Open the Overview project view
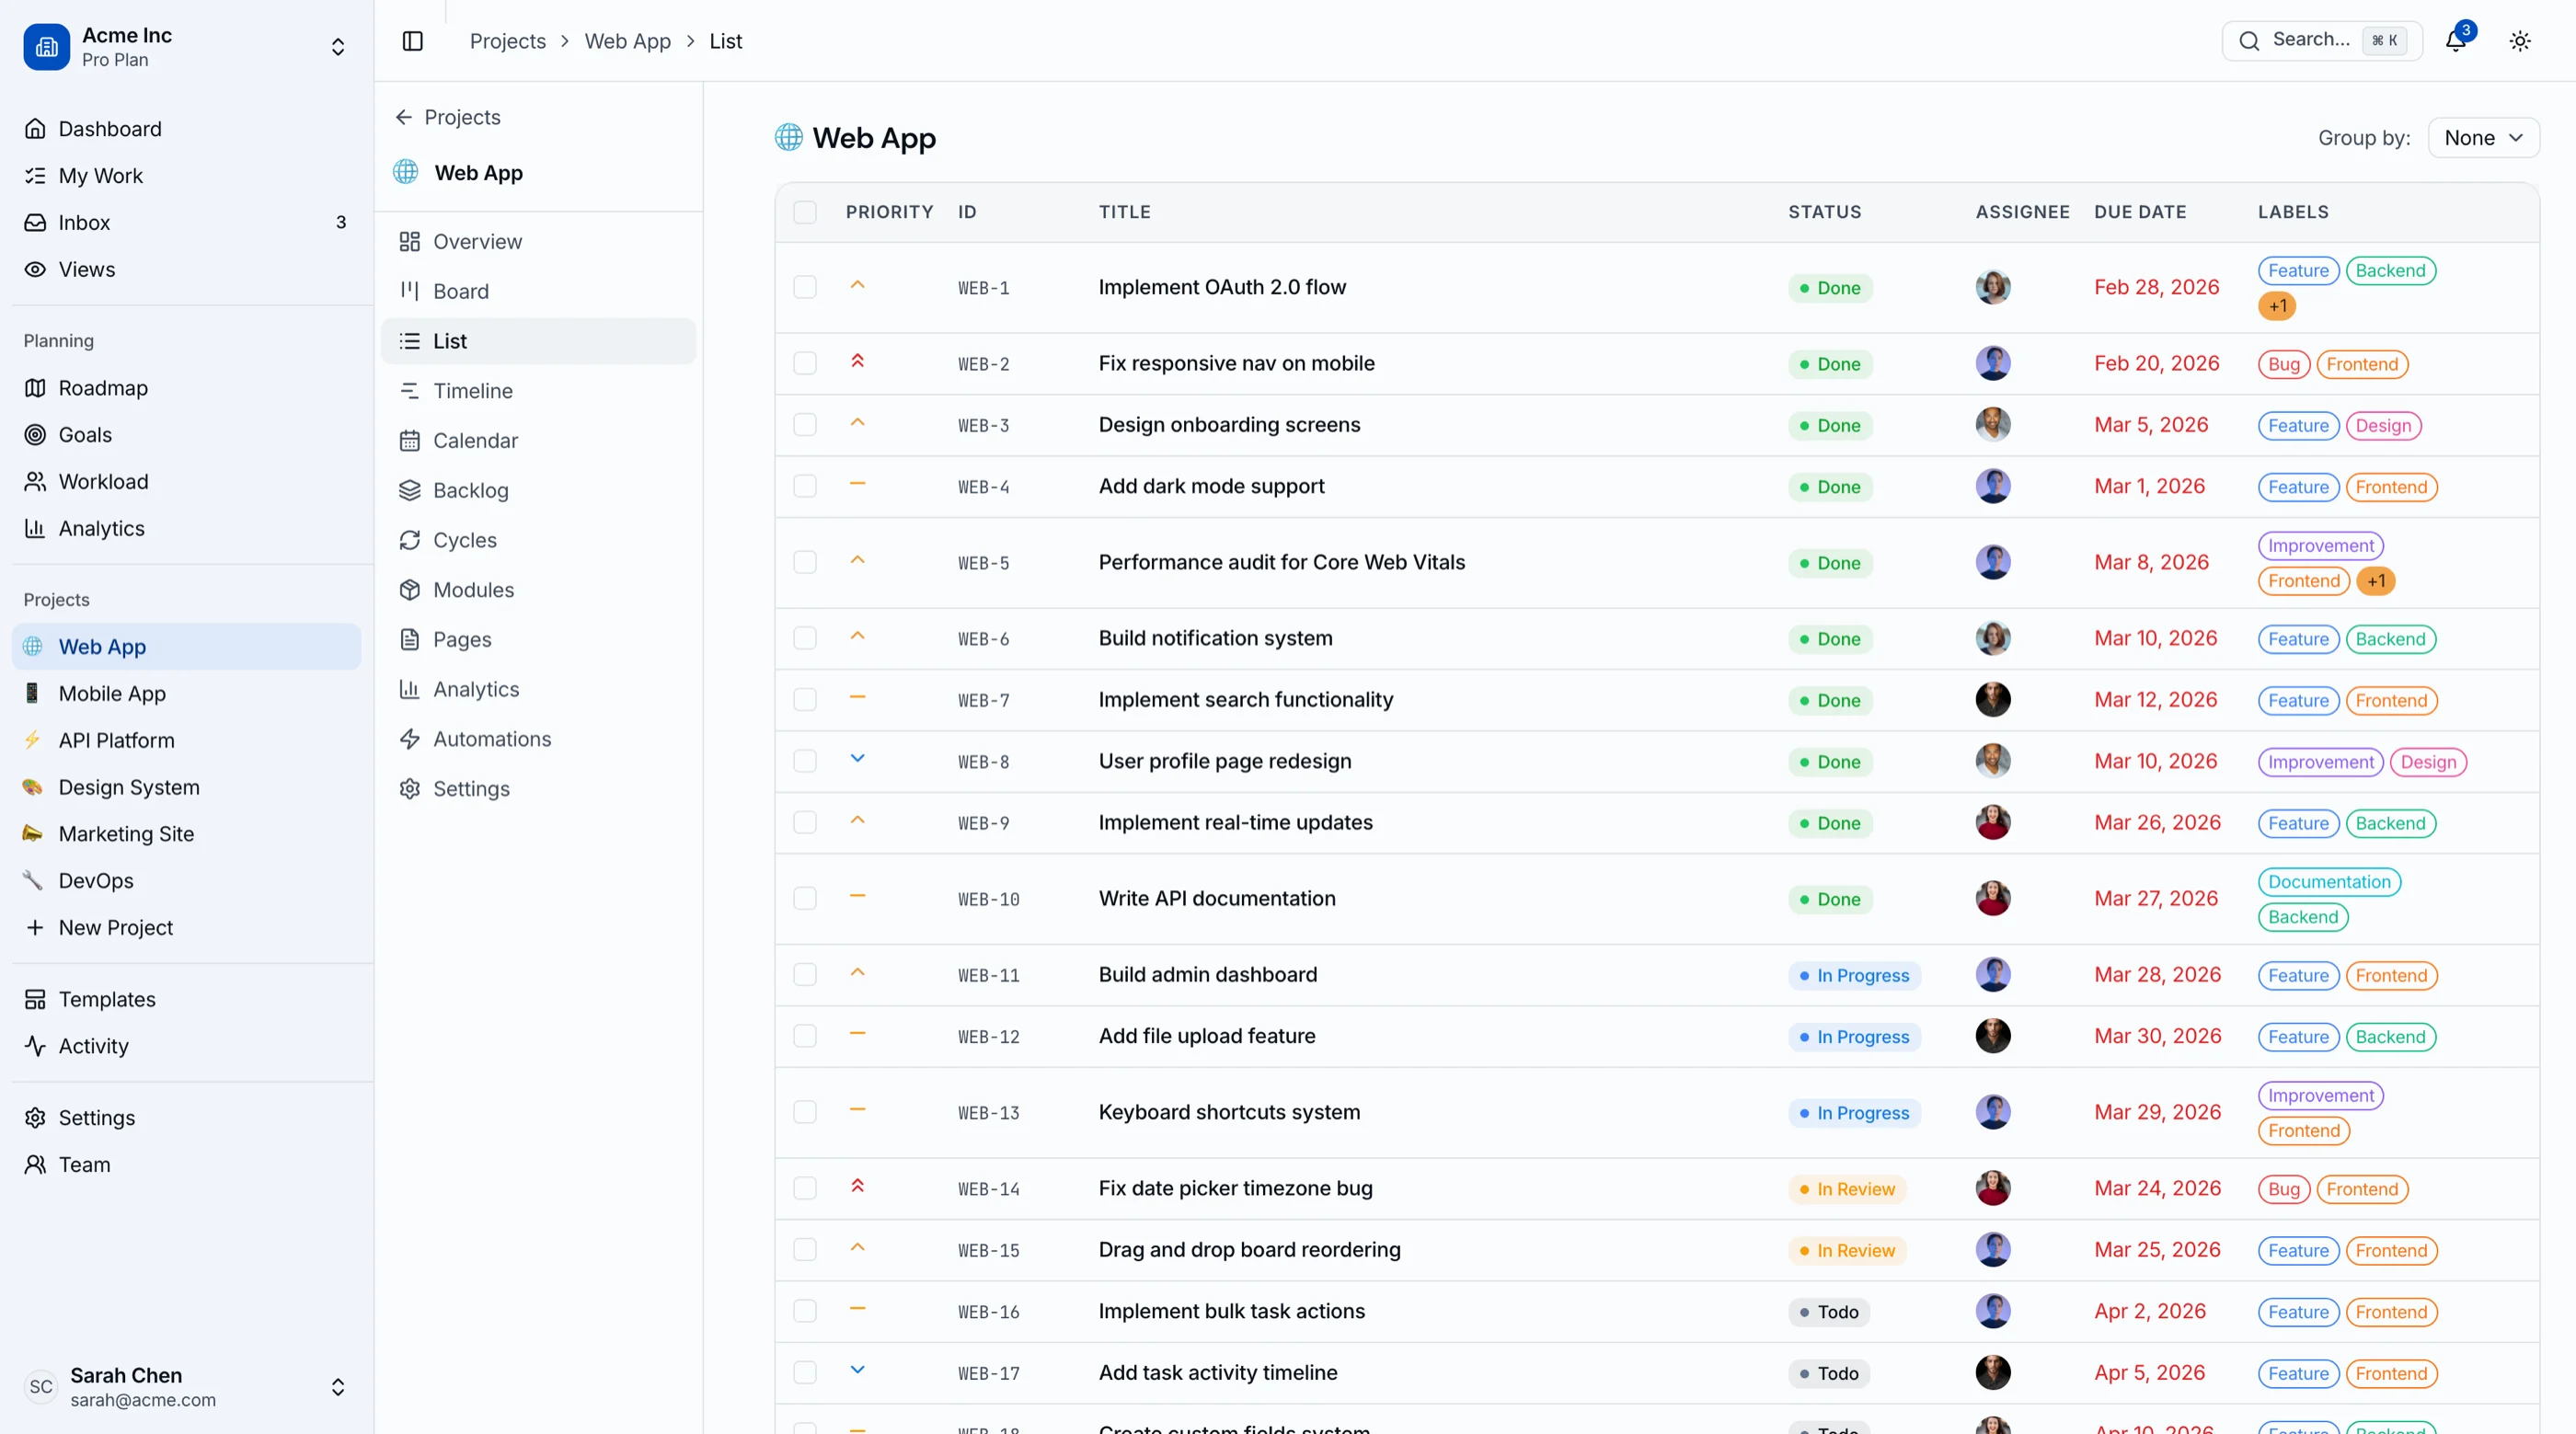Screen dimensions: 2576x1434 point(538,241)
